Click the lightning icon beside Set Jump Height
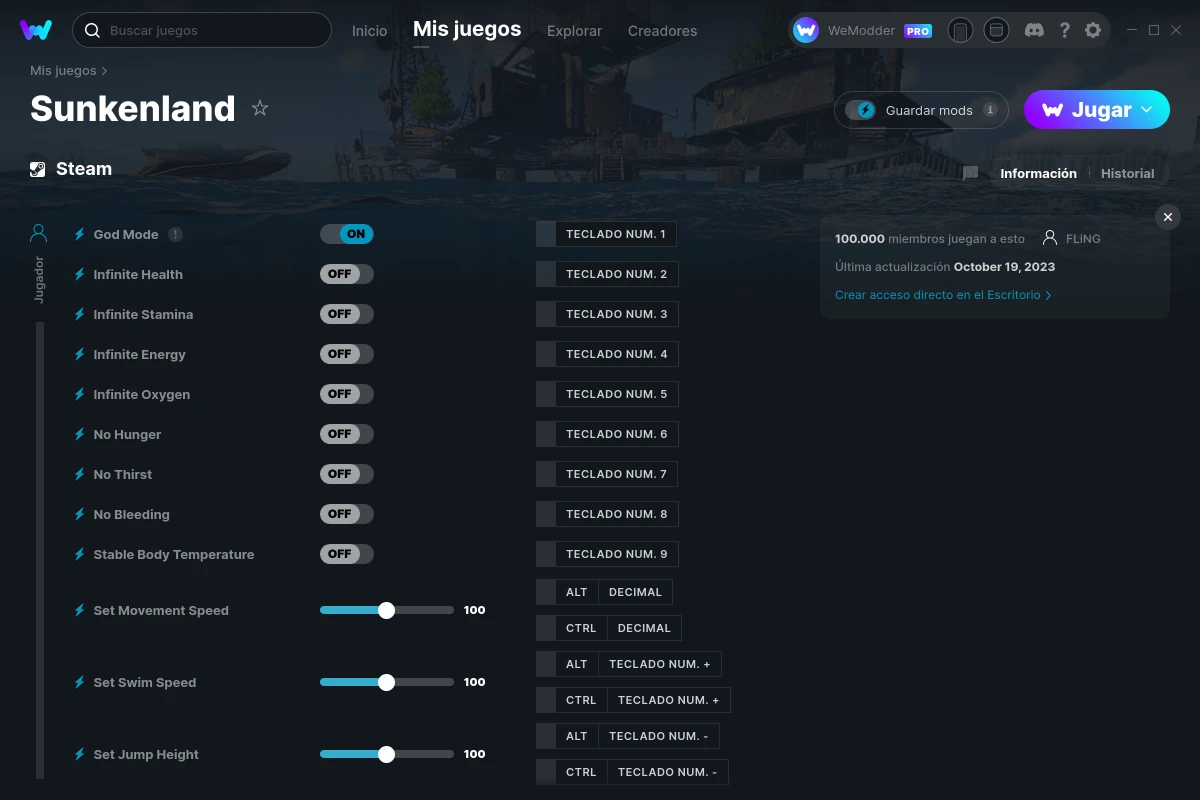This screenshot has width=1200, height=800. coord(80,754)
